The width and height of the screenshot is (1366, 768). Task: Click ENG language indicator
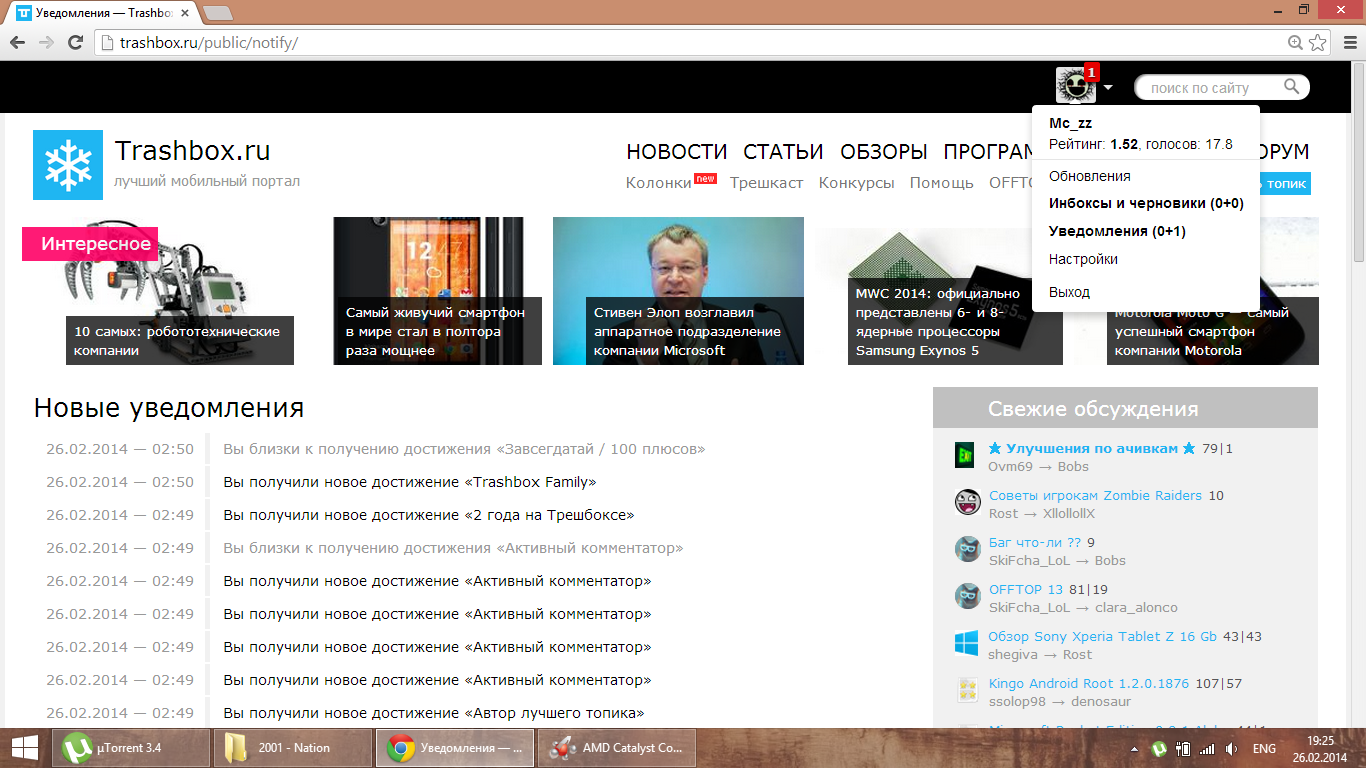[x=1264, y=748]
